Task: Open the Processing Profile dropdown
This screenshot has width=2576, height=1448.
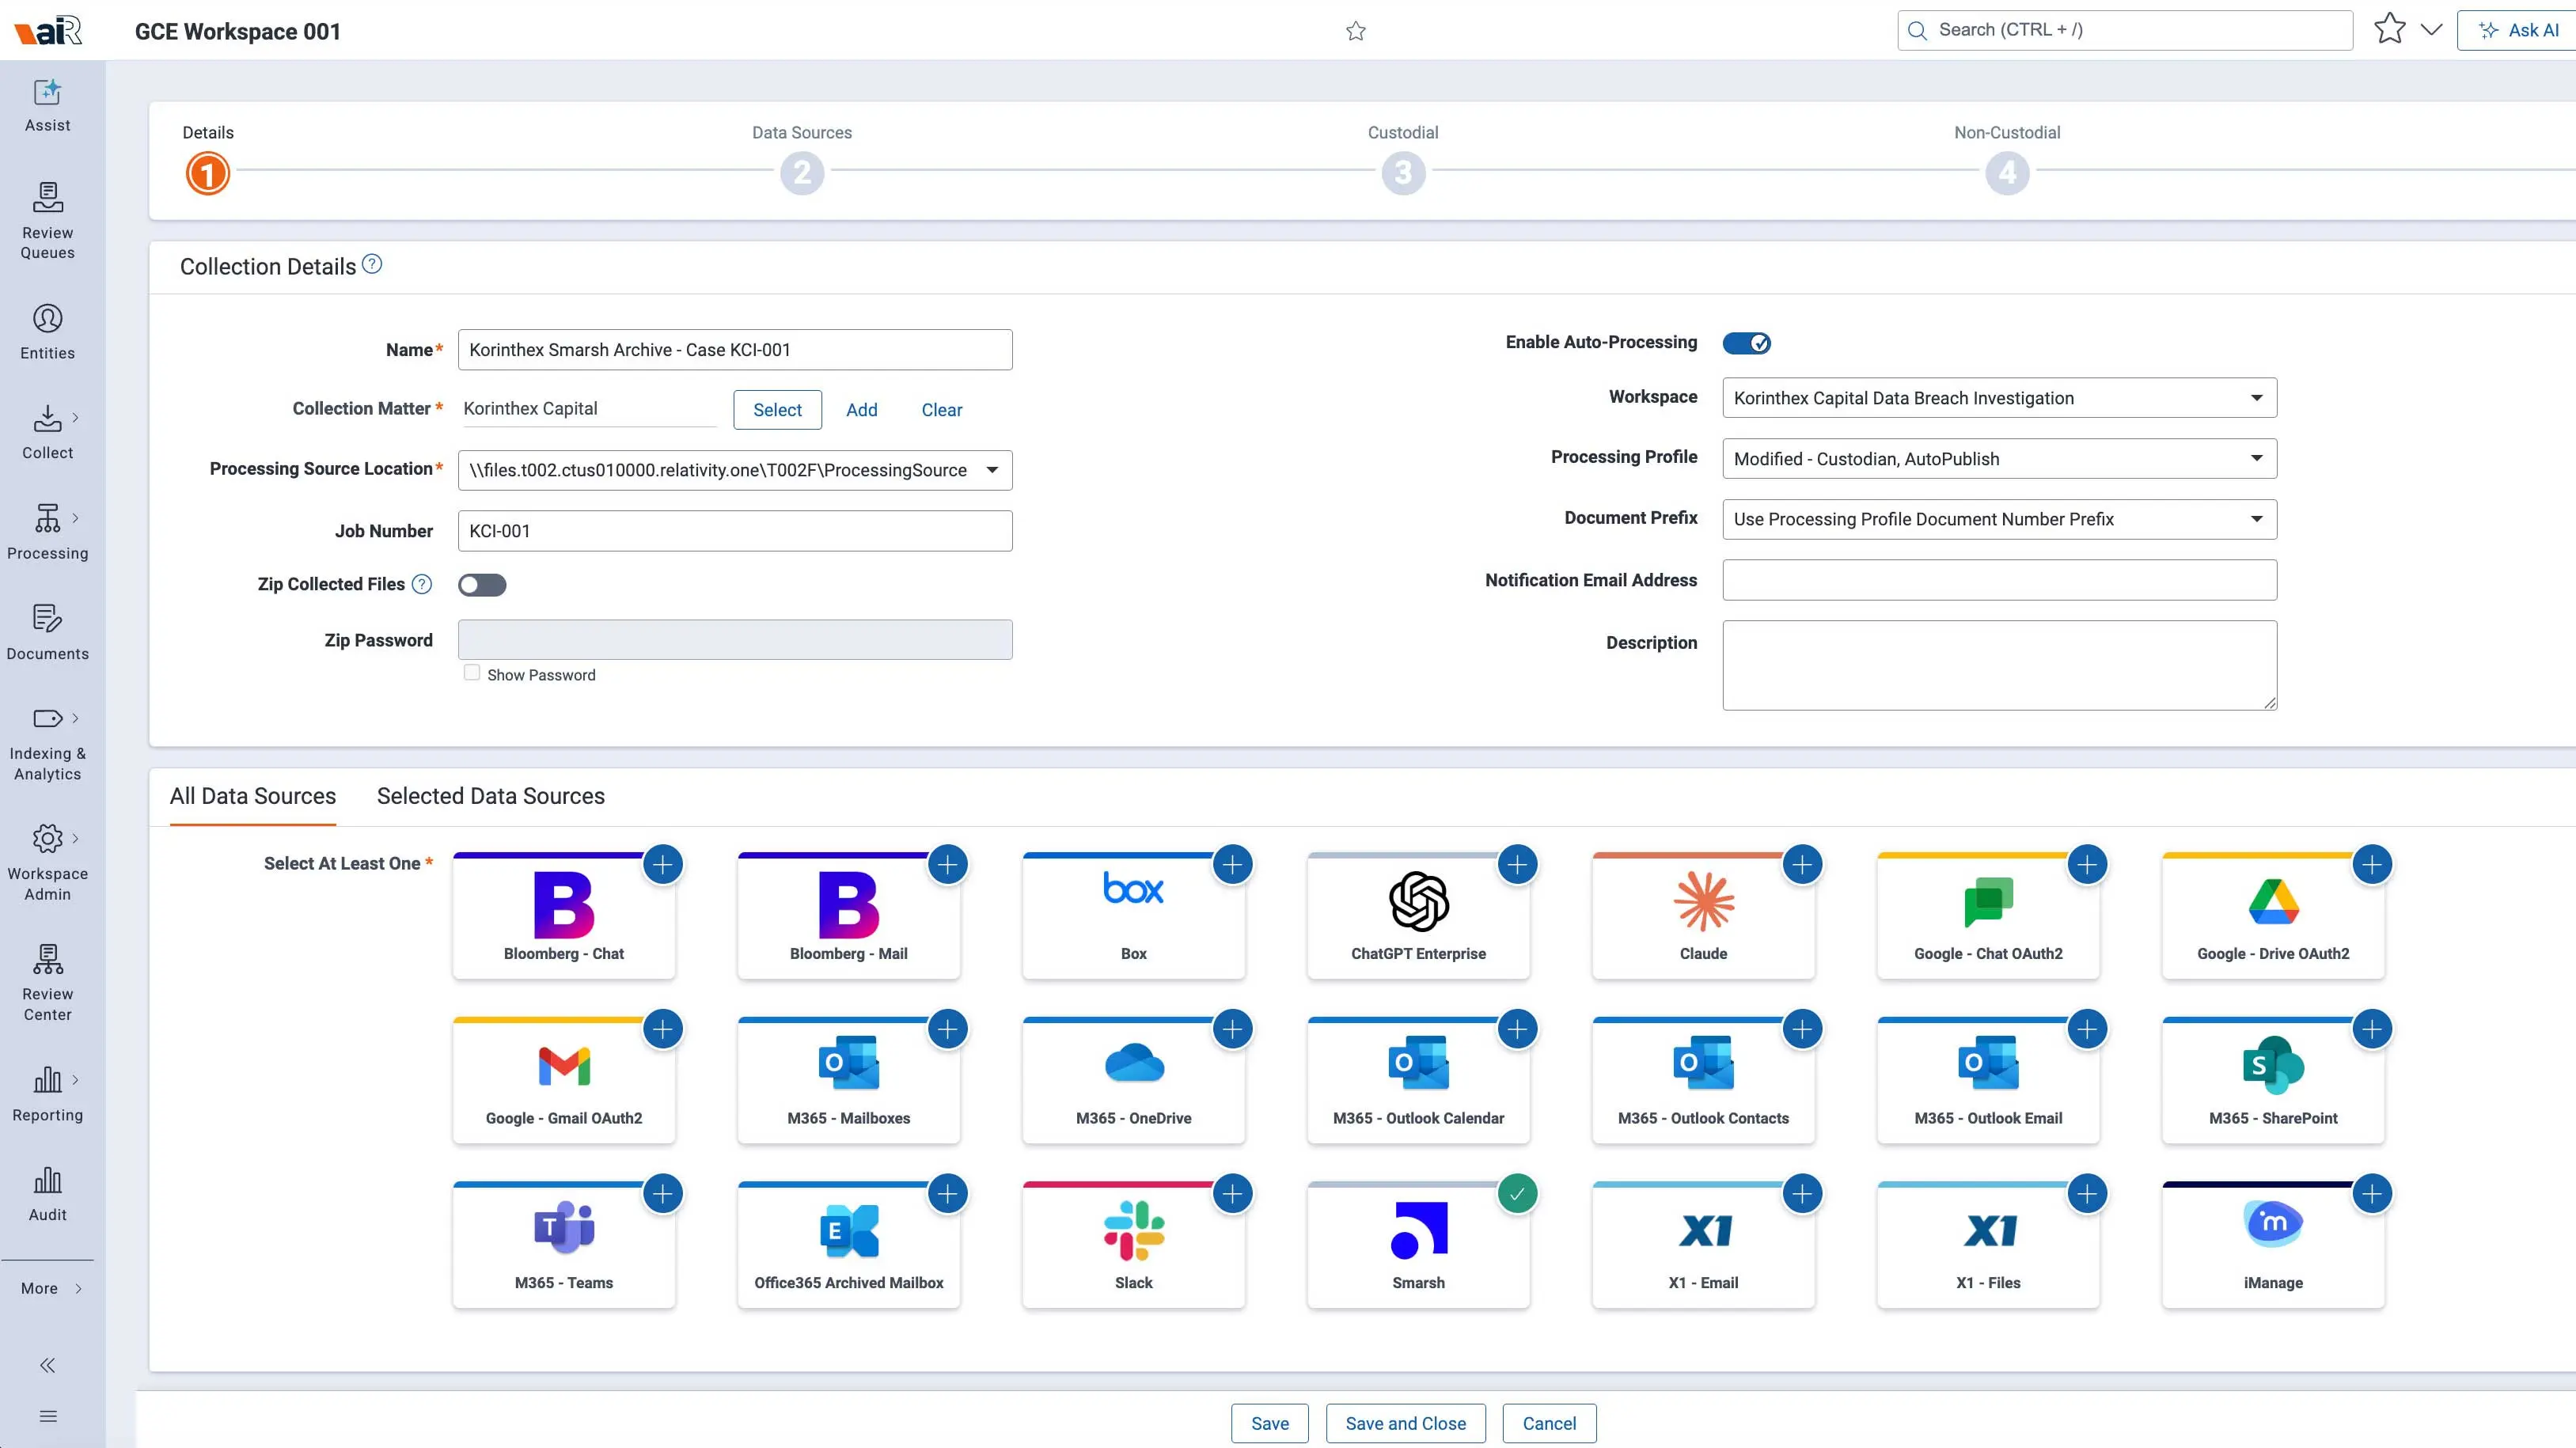Action: [1999, 459]
